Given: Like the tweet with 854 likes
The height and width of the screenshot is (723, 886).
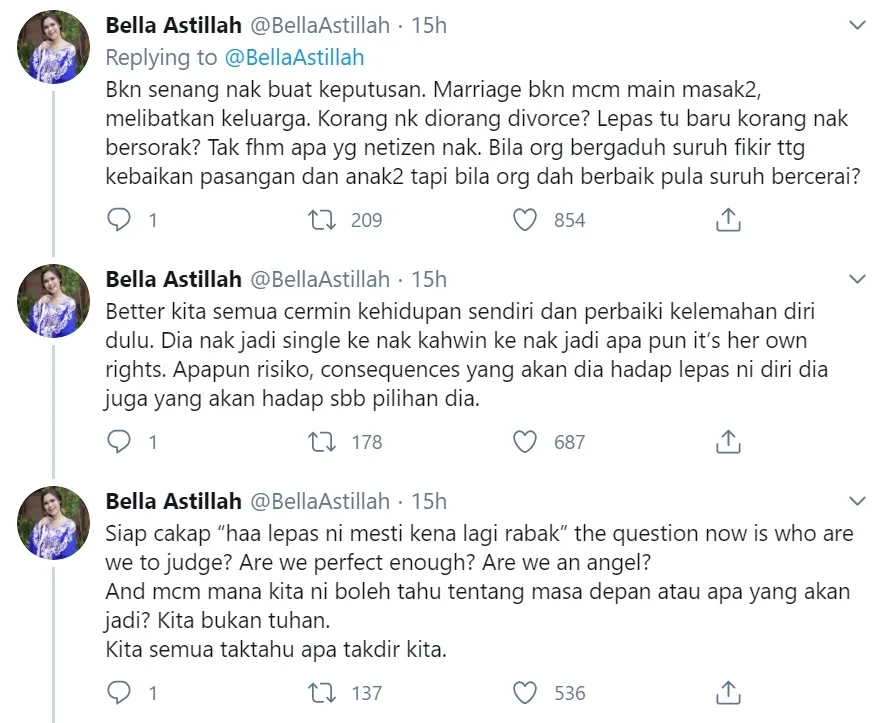Looking at the screenshot, I should point(526,220).
